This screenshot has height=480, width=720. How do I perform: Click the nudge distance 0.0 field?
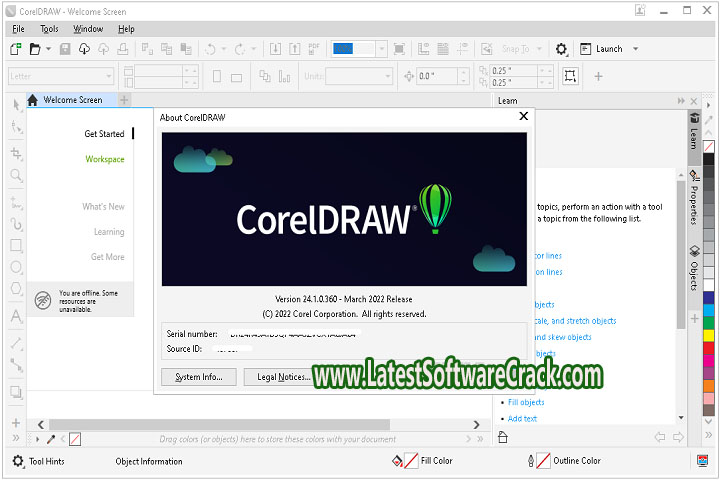[437, 76]
